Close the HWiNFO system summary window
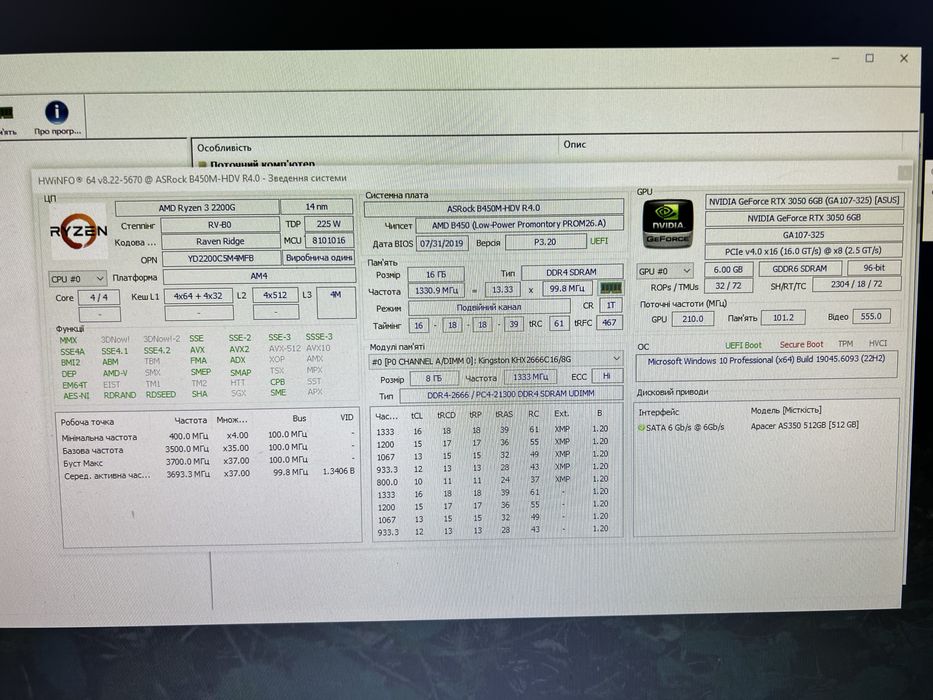 904,172
